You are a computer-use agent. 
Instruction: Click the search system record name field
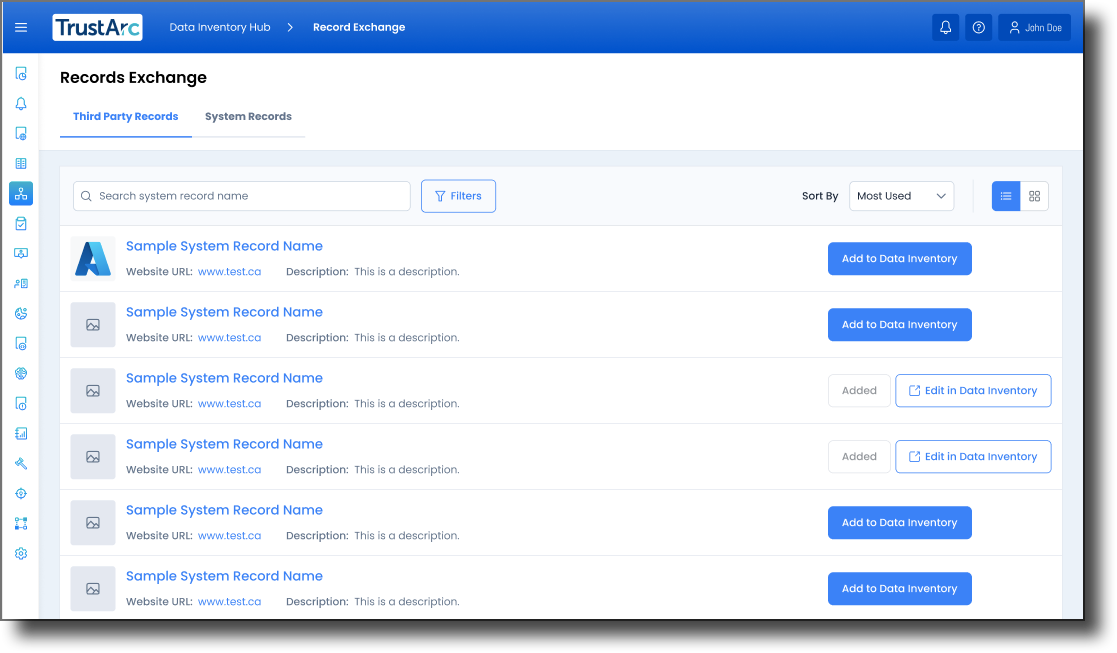[x=242, y=196]
